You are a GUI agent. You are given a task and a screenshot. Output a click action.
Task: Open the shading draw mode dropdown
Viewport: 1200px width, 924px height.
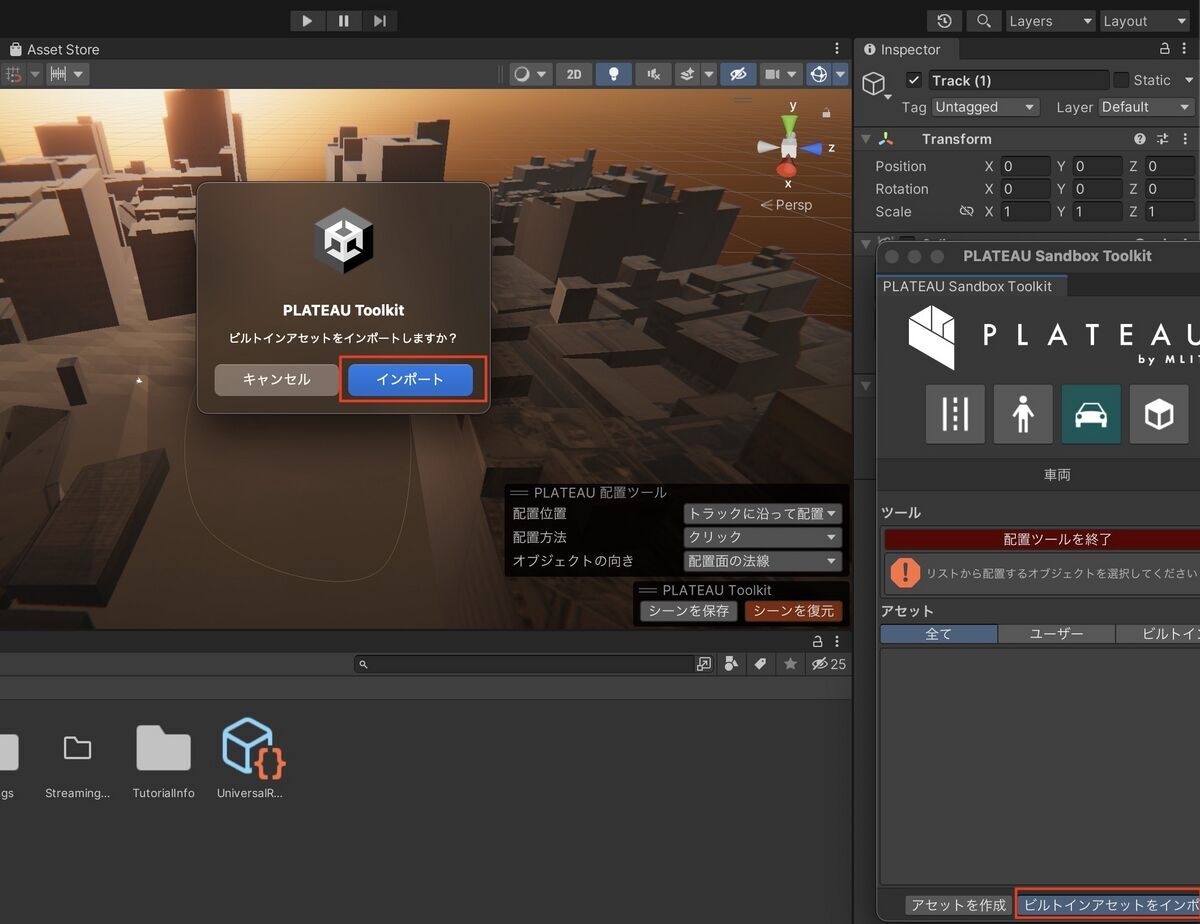(x=530, y=74)
